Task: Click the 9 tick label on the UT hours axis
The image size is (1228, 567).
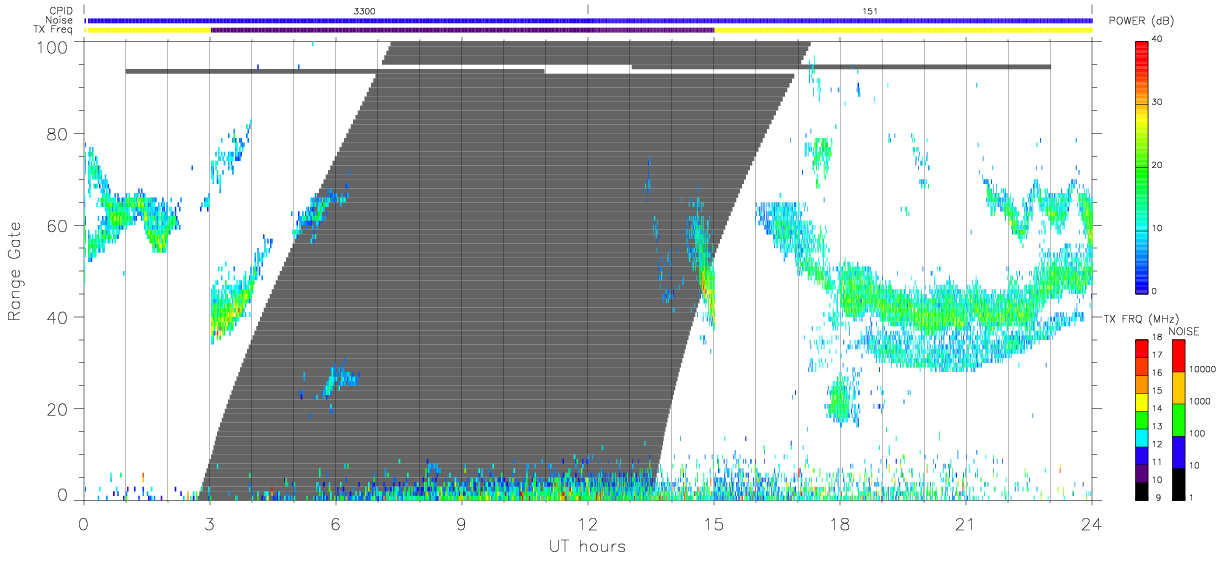Action: (462, 523)
